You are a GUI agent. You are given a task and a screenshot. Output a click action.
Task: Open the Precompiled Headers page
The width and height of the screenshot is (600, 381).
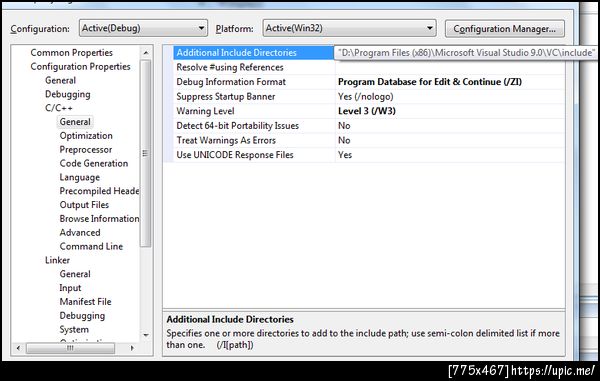click(99, 191)
